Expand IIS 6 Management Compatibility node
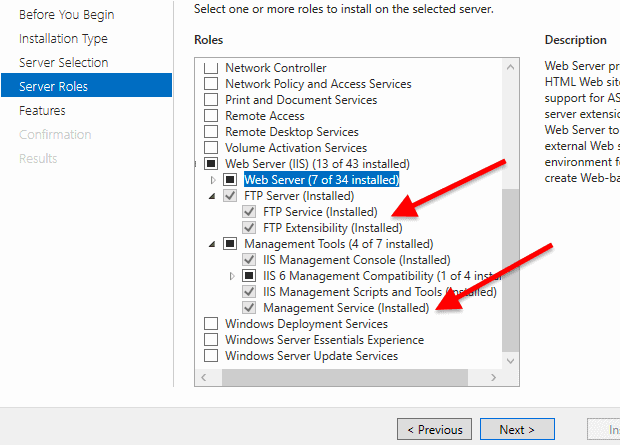Viewport: 620px width, 445px height. [x=232, y=276]
